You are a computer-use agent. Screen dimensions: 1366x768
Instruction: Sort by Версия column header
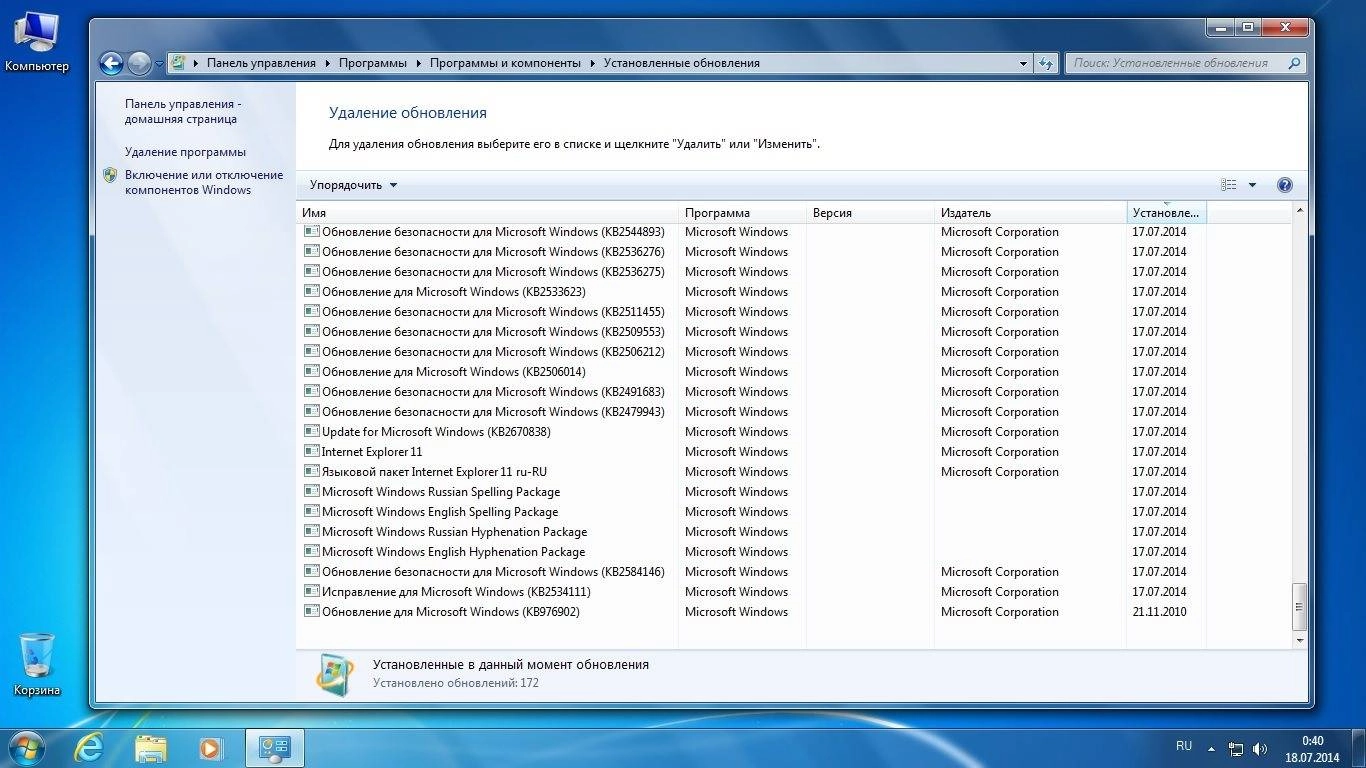[x=870, y=213]
